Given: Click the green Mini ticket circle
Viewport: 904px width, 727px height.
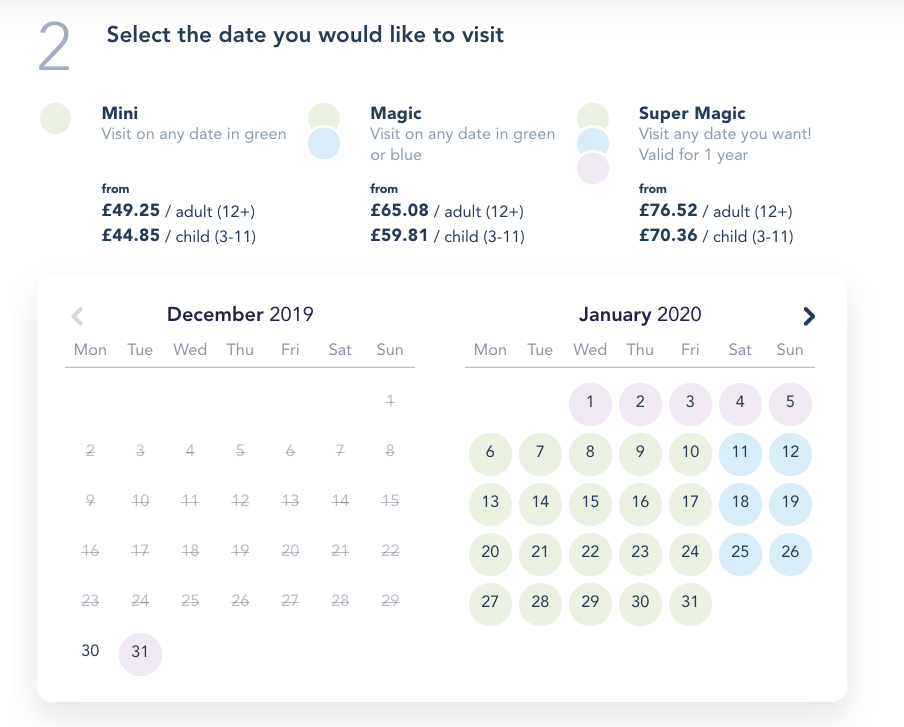Looking at the screenshot, I should (x=56, y=118).
